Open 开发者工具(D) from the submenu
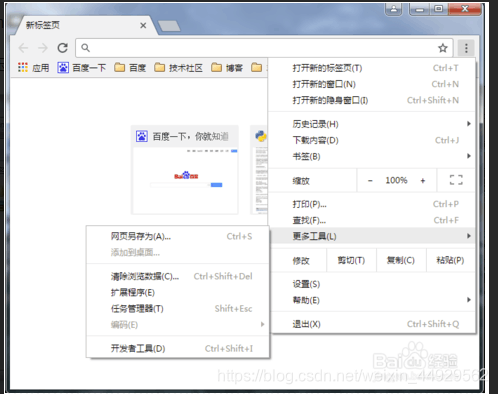Image resolution: width=498 pixels, height=394 pixels. (x=178, y=348)
